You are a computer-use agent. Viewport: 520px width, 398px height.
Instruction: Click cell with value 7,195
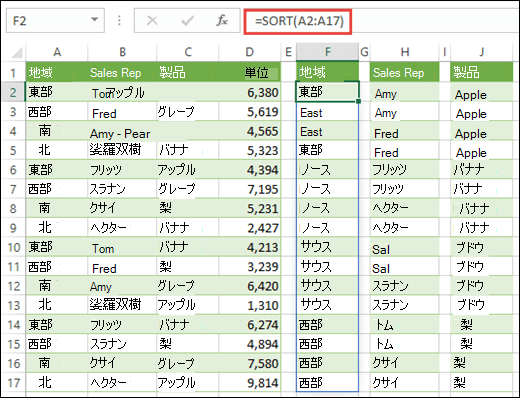point(249,189)
